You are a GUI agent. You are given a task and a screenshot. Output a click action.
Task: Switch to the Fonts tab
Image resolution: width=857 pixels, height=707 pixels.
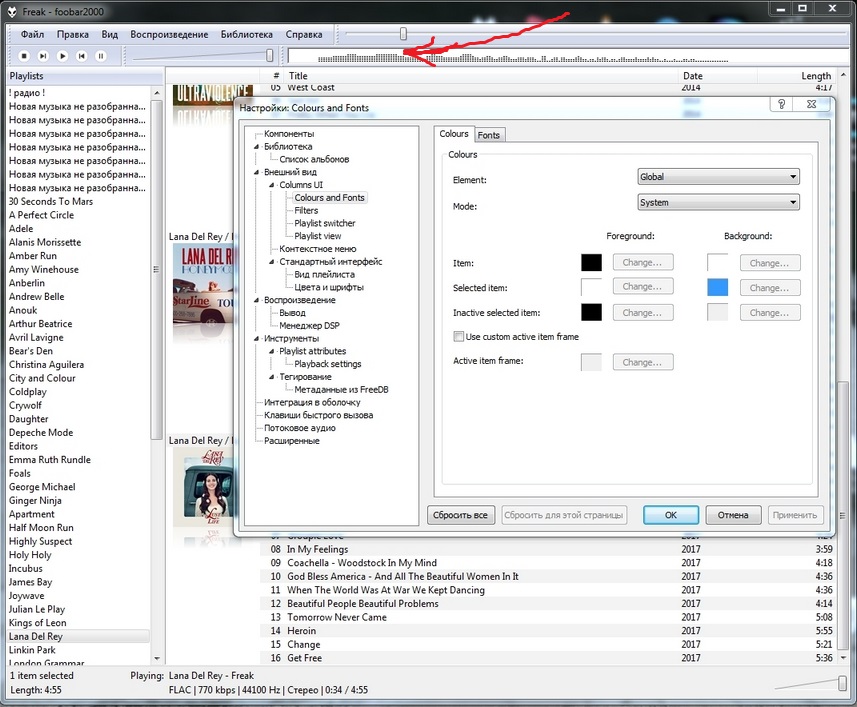point(489,135)
